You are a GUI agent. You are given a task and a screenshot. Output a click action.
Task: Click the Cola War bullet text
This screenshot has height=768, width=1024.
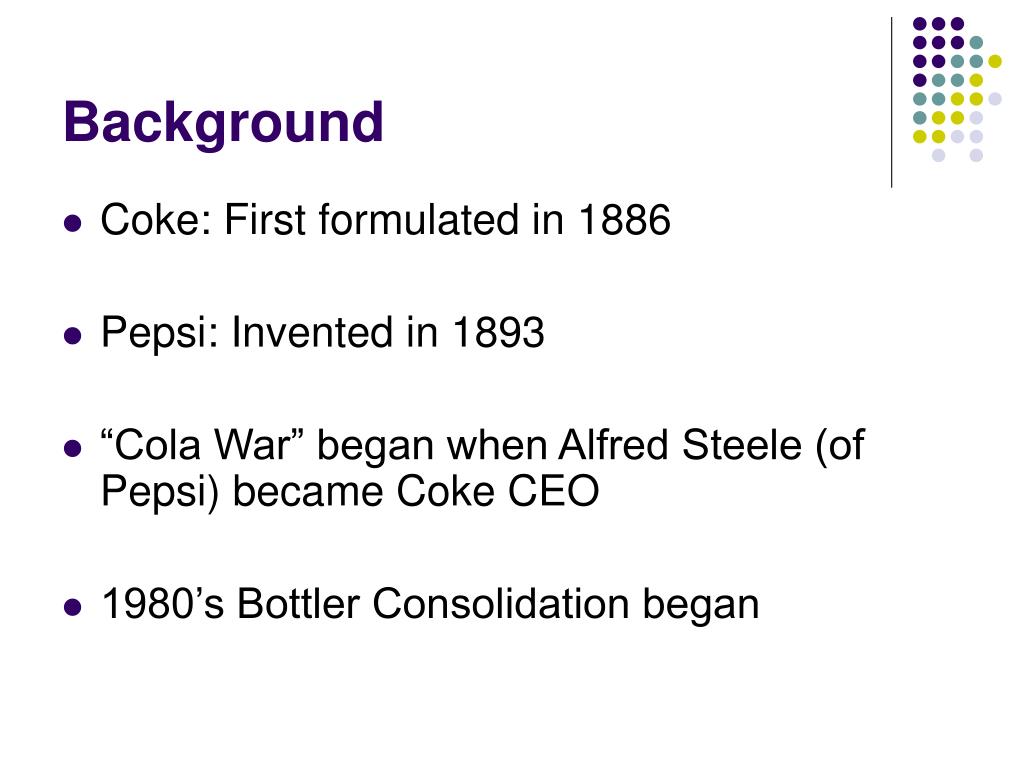tap(483, 468)
